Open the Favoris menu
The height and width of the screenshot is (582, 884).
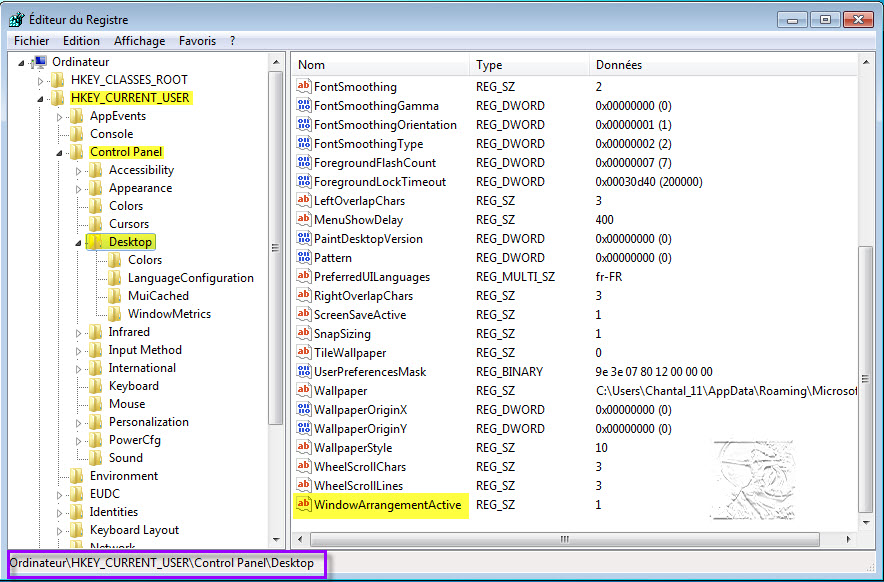pyautogui.click(x=197, y=41)
